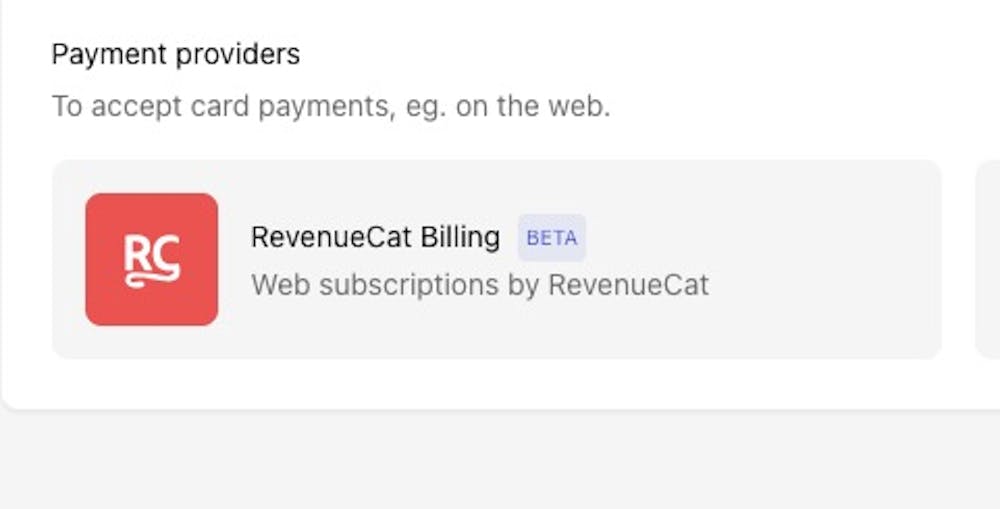This screenshot has height=509, width=1000.
Task: Click the gray background below the white panel
Action: pyautogui.click(x=500, y=460)
